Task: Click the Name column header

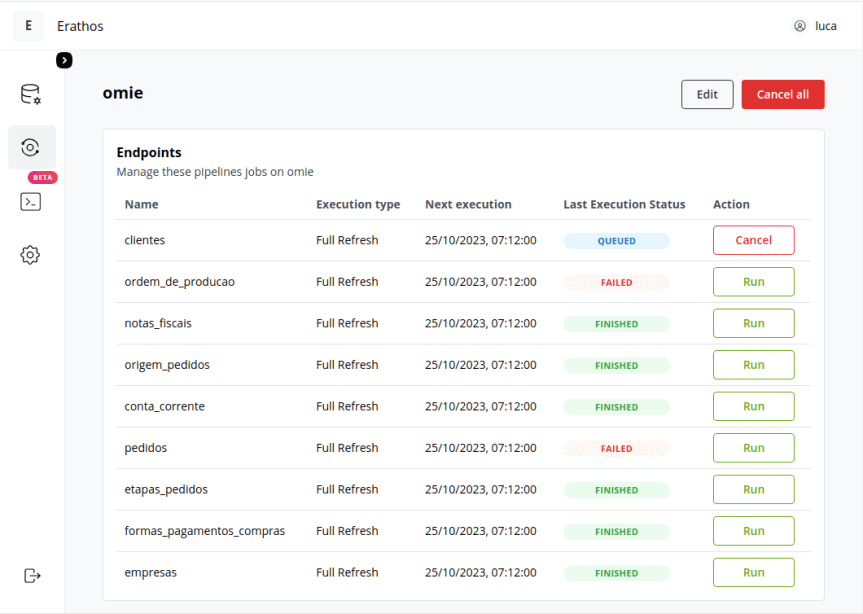Action: tap(141, 204)
